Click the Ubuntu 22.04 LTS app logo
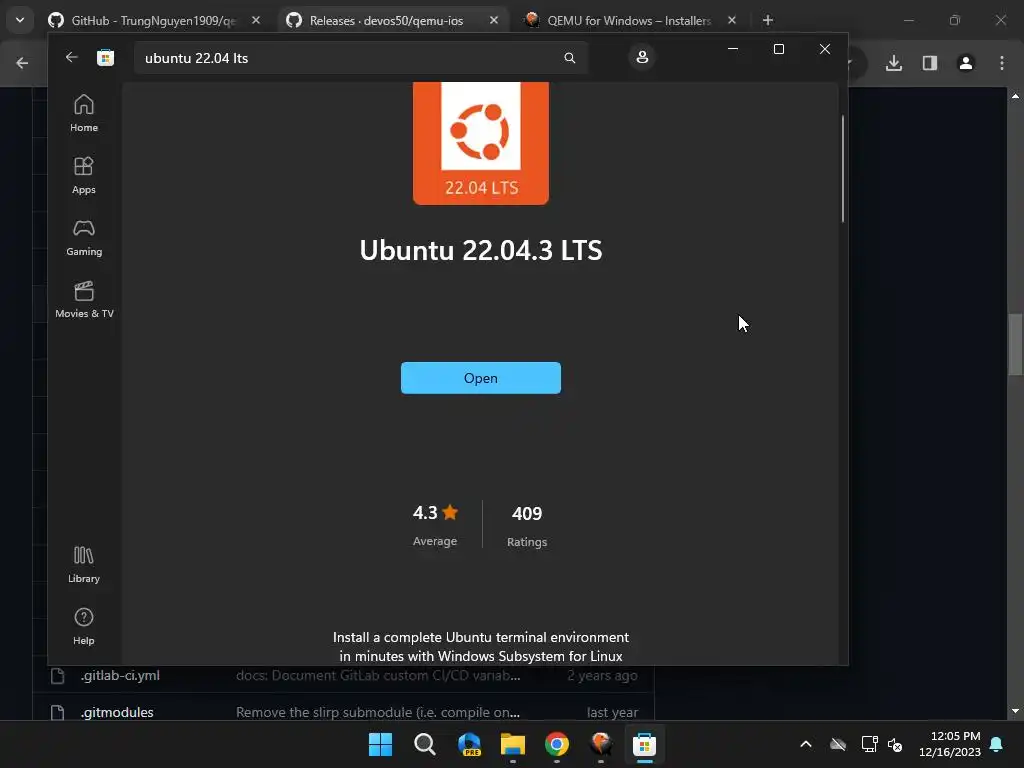 point(481,143)
